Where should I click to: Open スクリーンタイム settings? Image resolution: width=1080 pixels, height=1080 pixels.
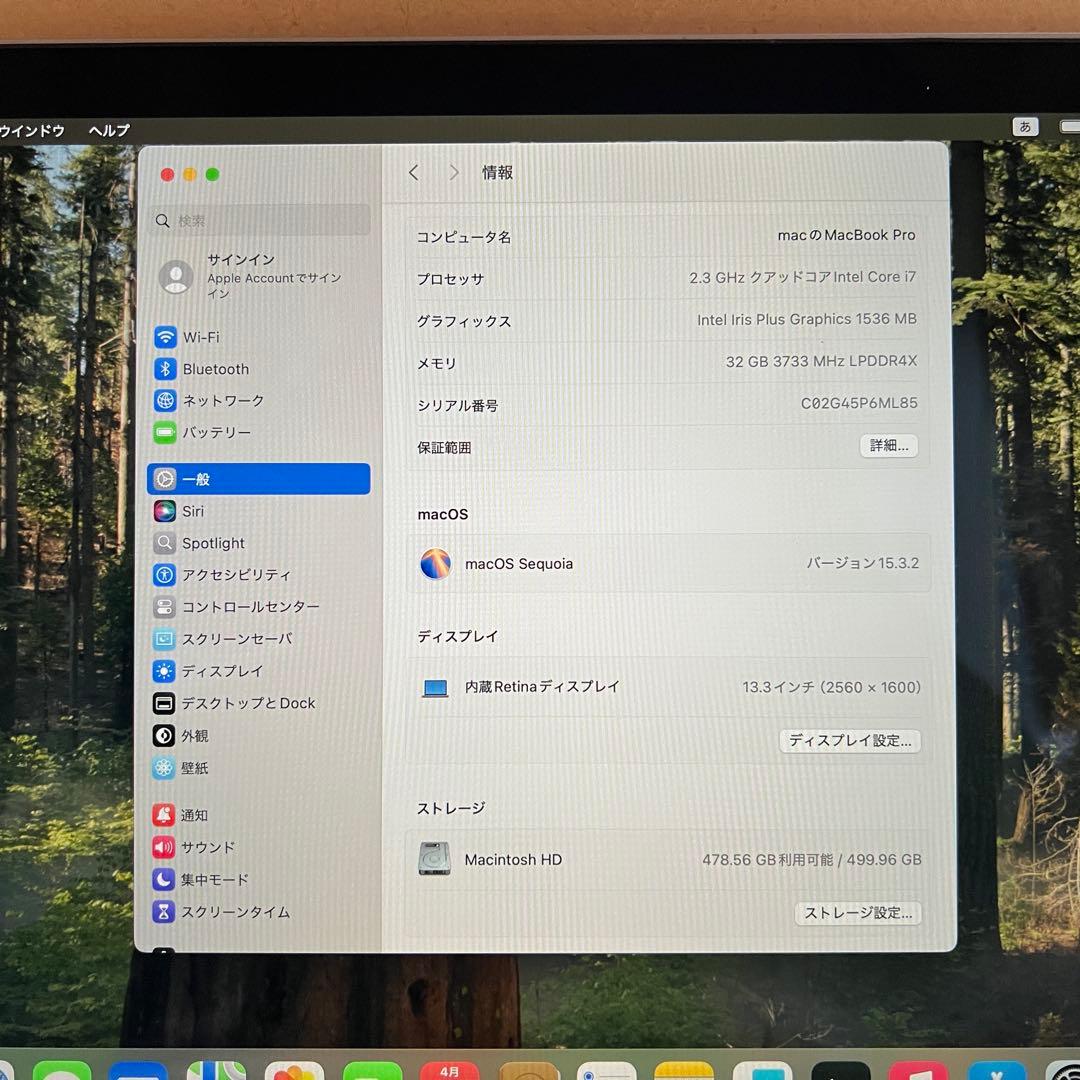(237, 912)
